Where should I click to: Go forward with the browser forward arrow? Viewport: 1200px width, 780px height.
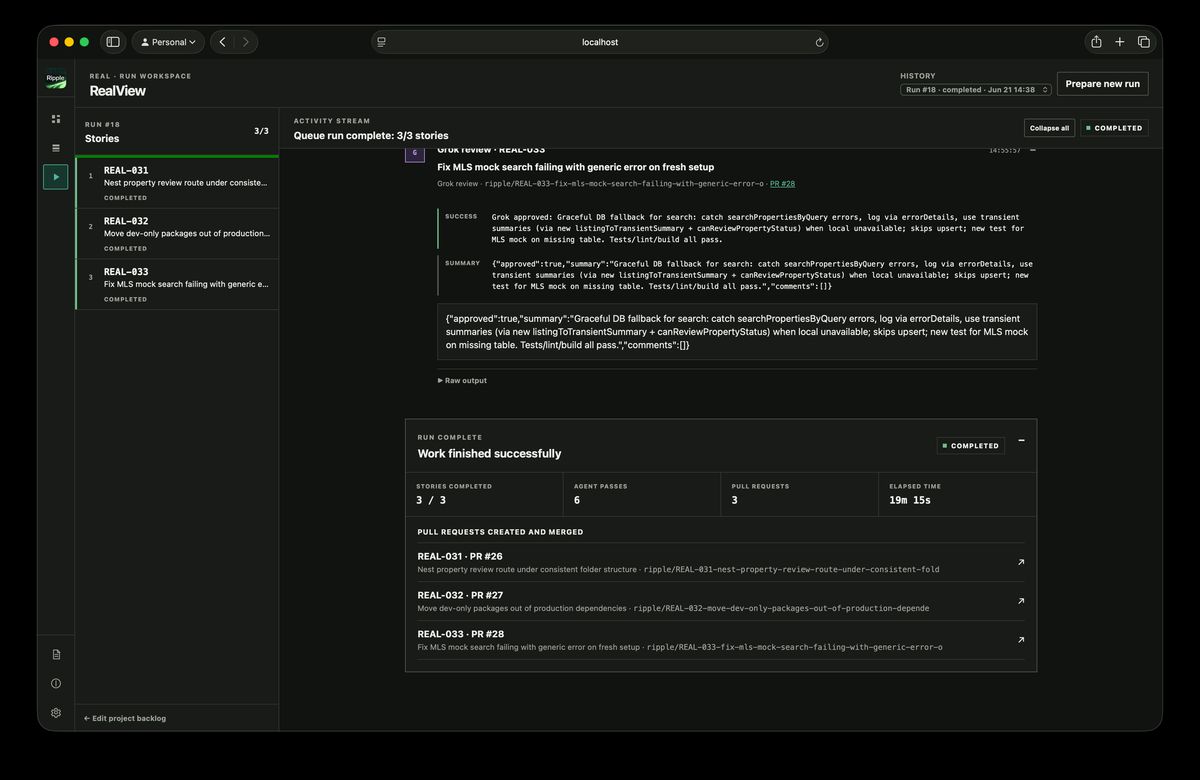[x=246, y=42]
